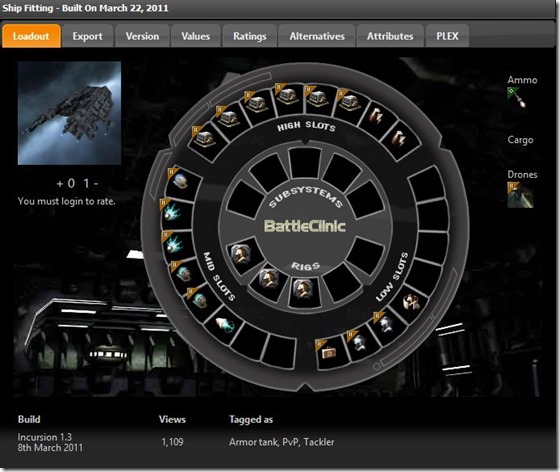The image size is (560, 472).
Task: Click the 'You must login to rate.' message
Action: (x=66, y=201)
